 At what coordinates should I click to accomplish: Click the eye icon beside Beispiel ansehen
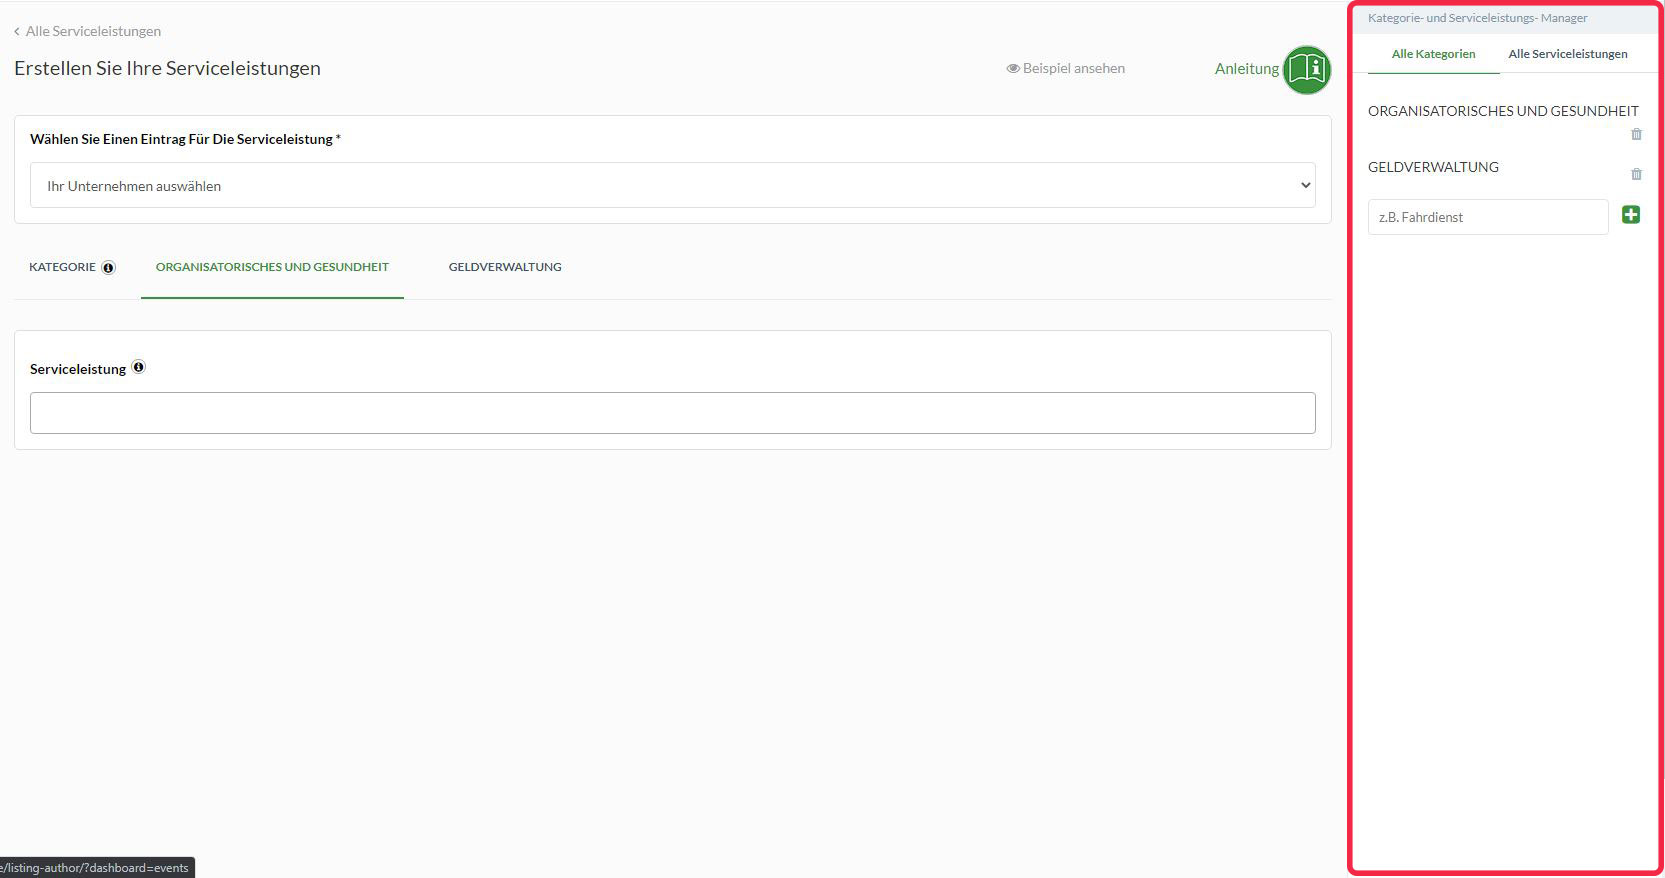click(x=1012, y=69)
